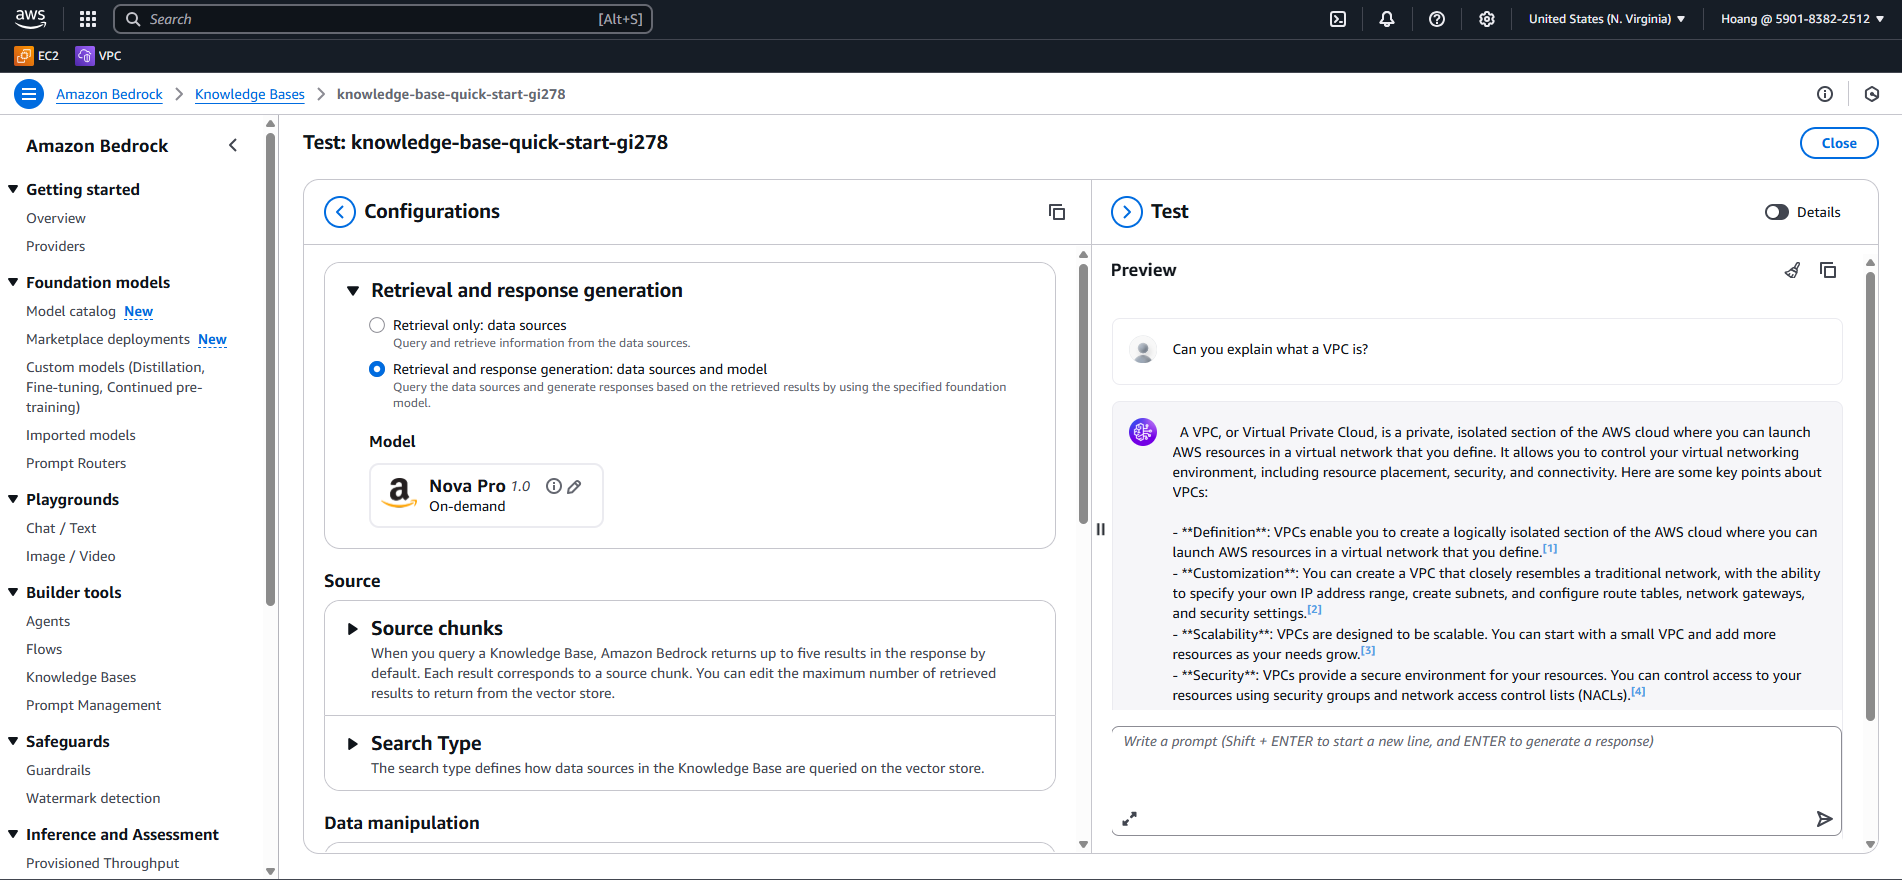Open the CloudShell terminal icon
This screenshot has height=880, width=1902.
point(1338,19)
